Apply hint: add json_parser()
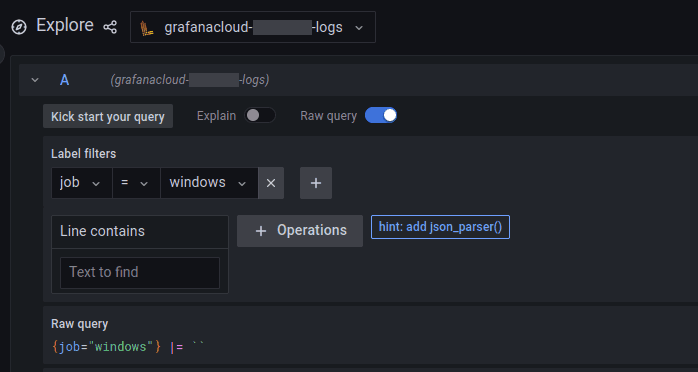This screenshot has height=372, width=698. pyautogui.click(x=440, y=227)
